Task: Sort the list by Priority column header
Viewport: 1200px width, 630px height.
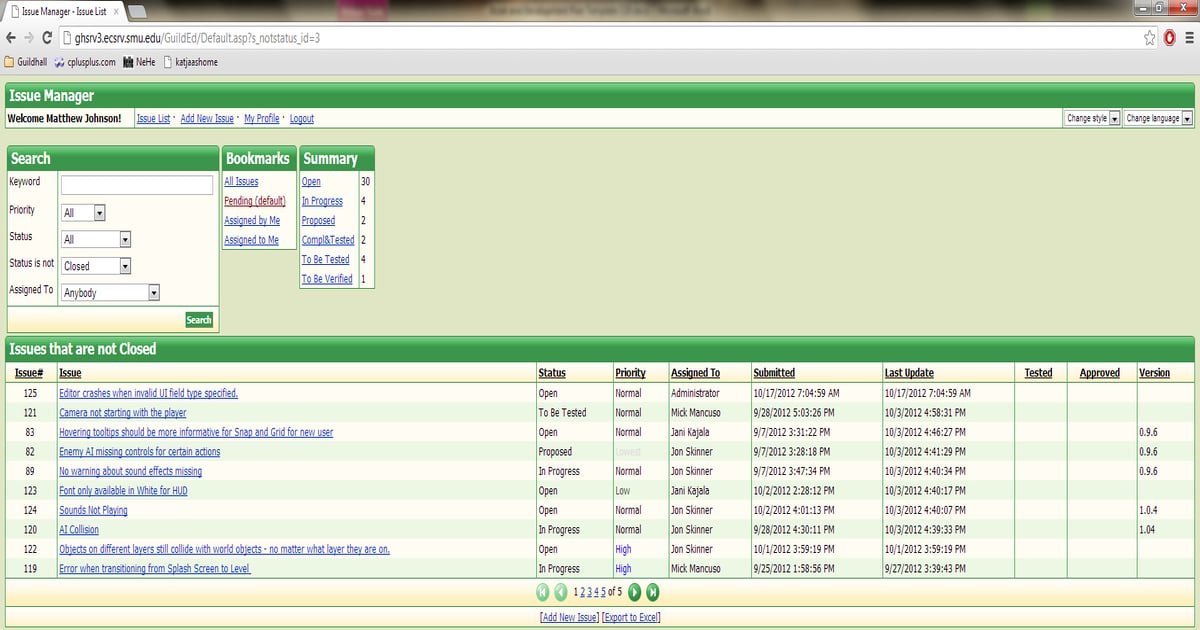Action: (x=630, y=373)
